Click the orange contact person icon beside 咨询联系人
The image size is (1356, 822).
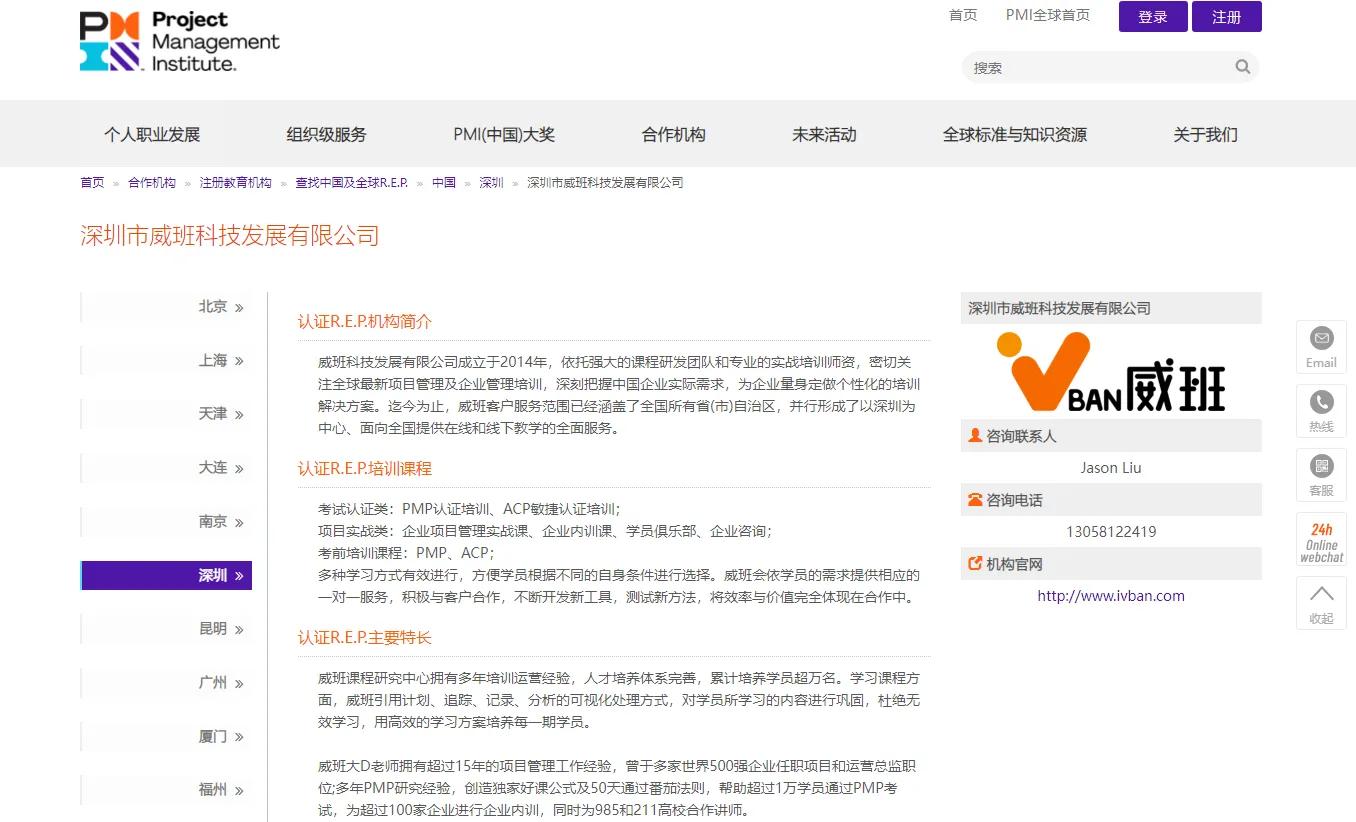pos(974,434)
